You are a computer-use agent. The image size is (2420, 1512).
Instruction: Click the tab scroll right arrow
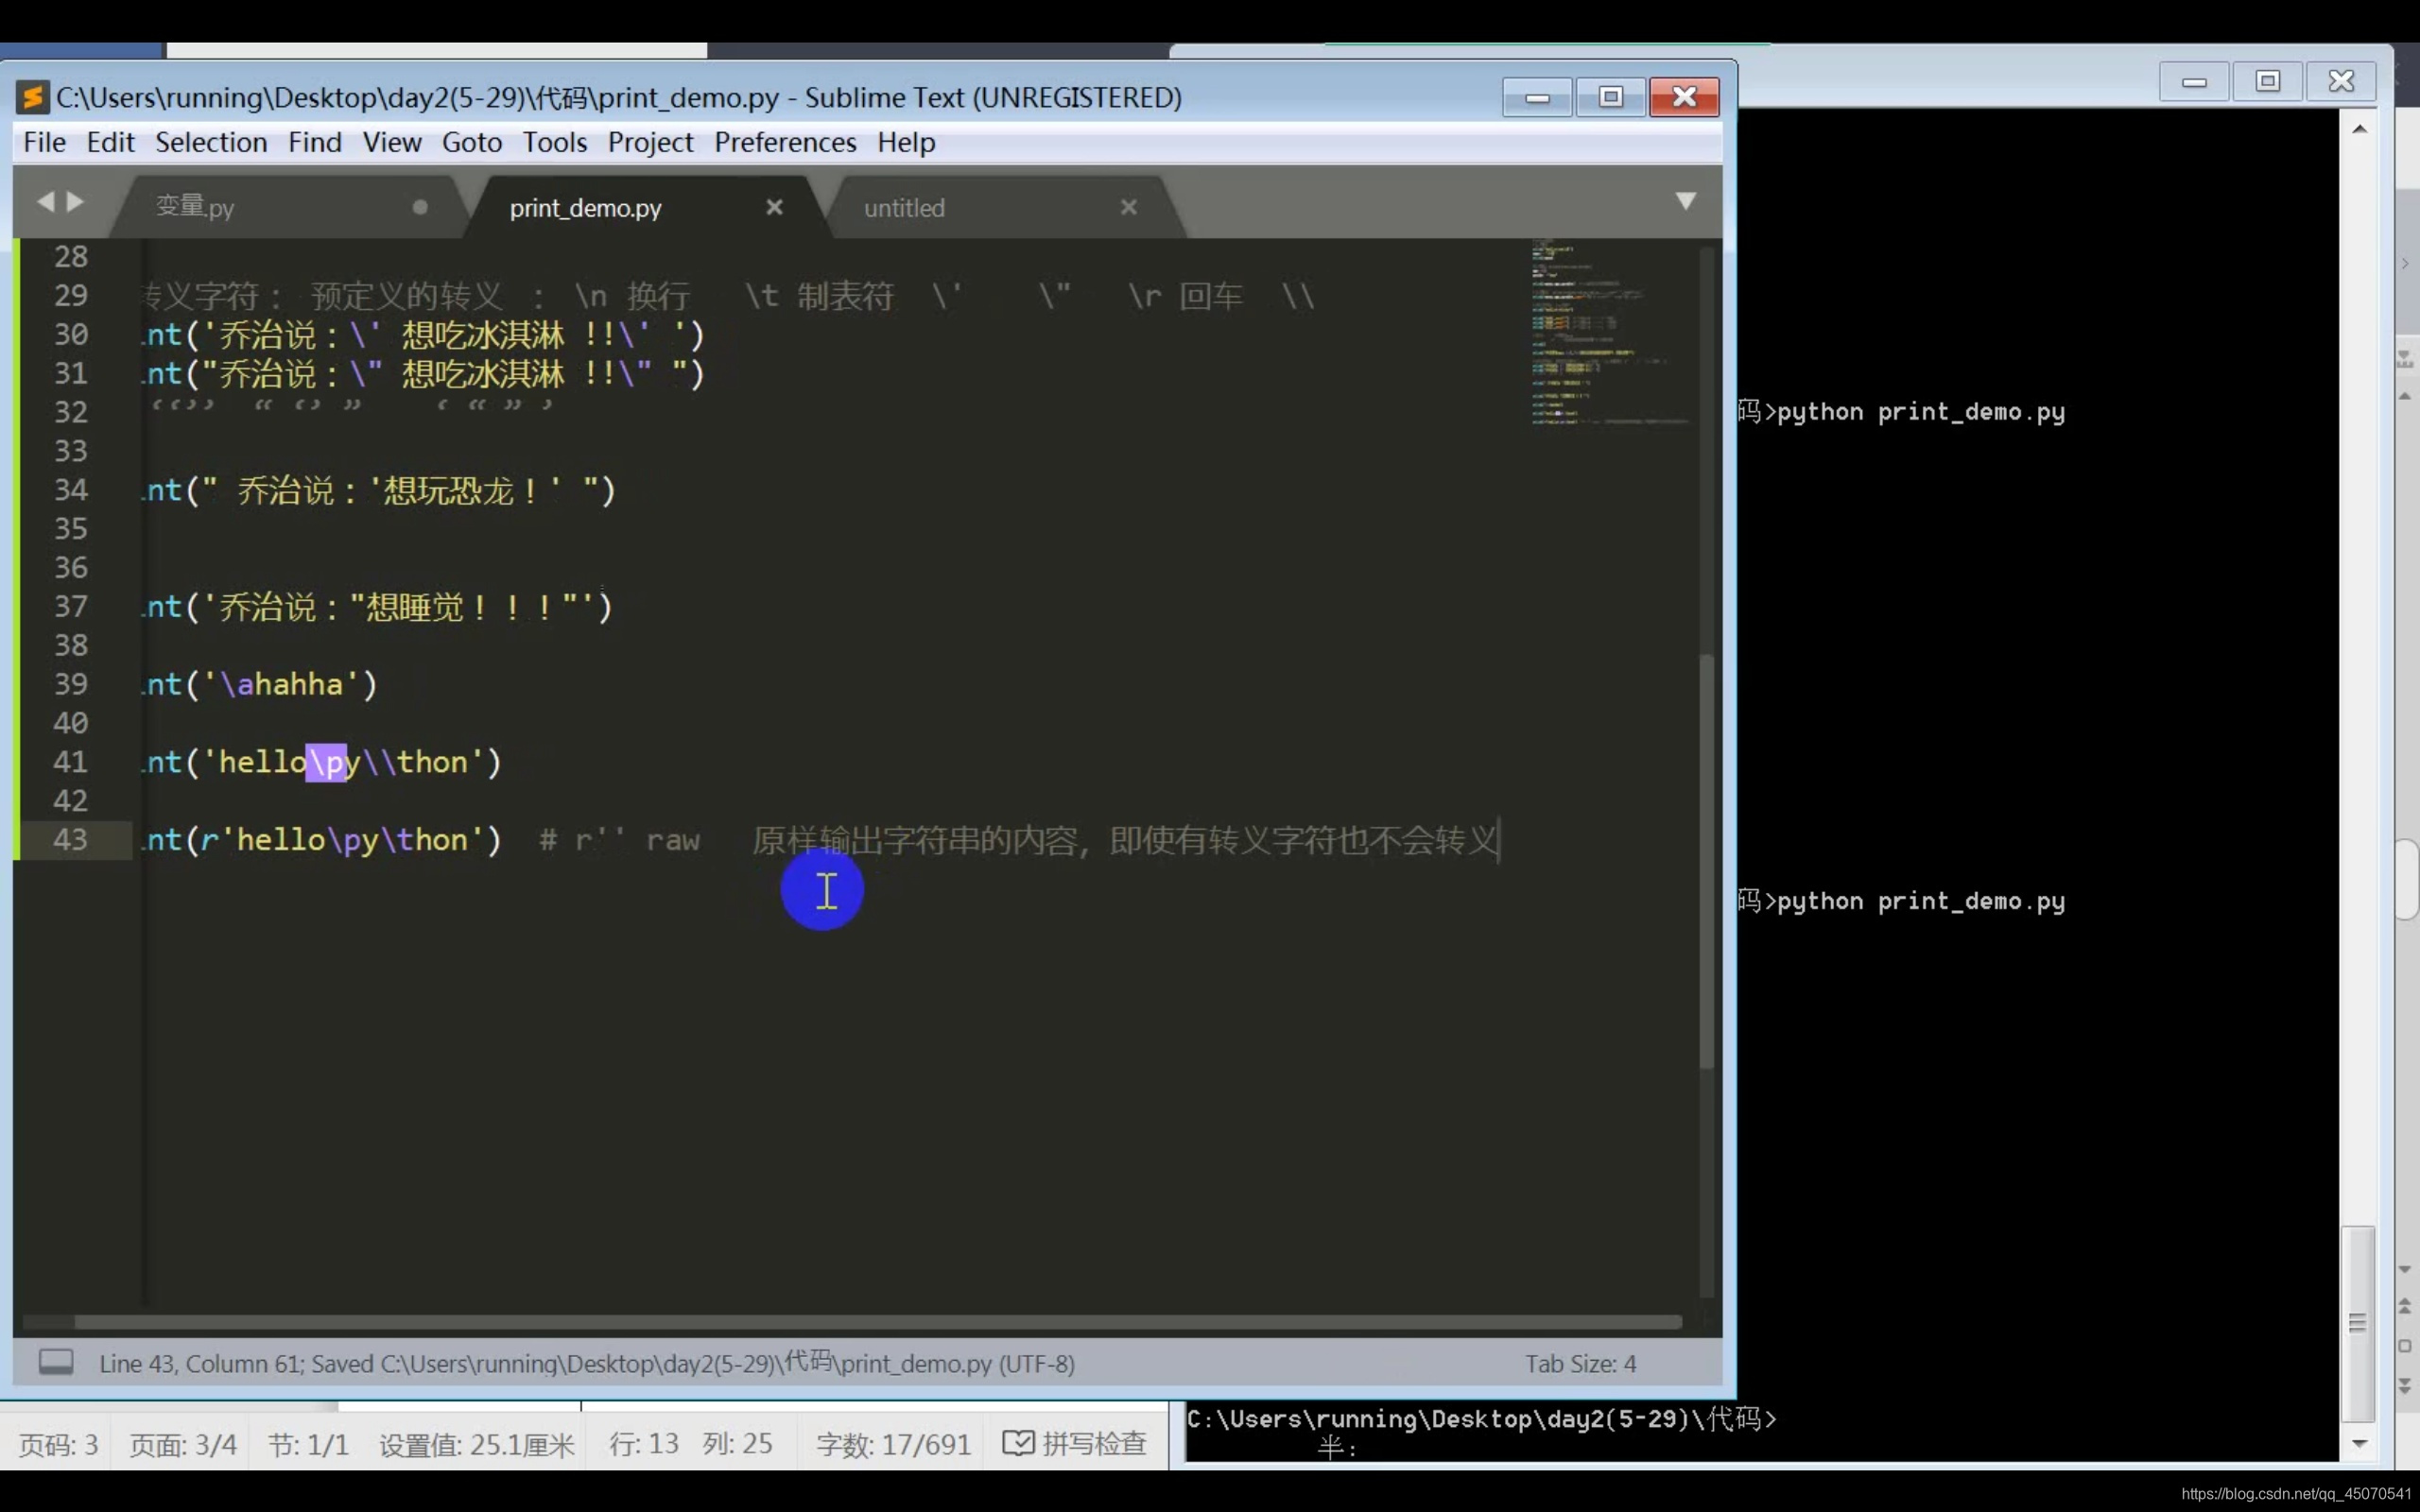coord(76,202)
